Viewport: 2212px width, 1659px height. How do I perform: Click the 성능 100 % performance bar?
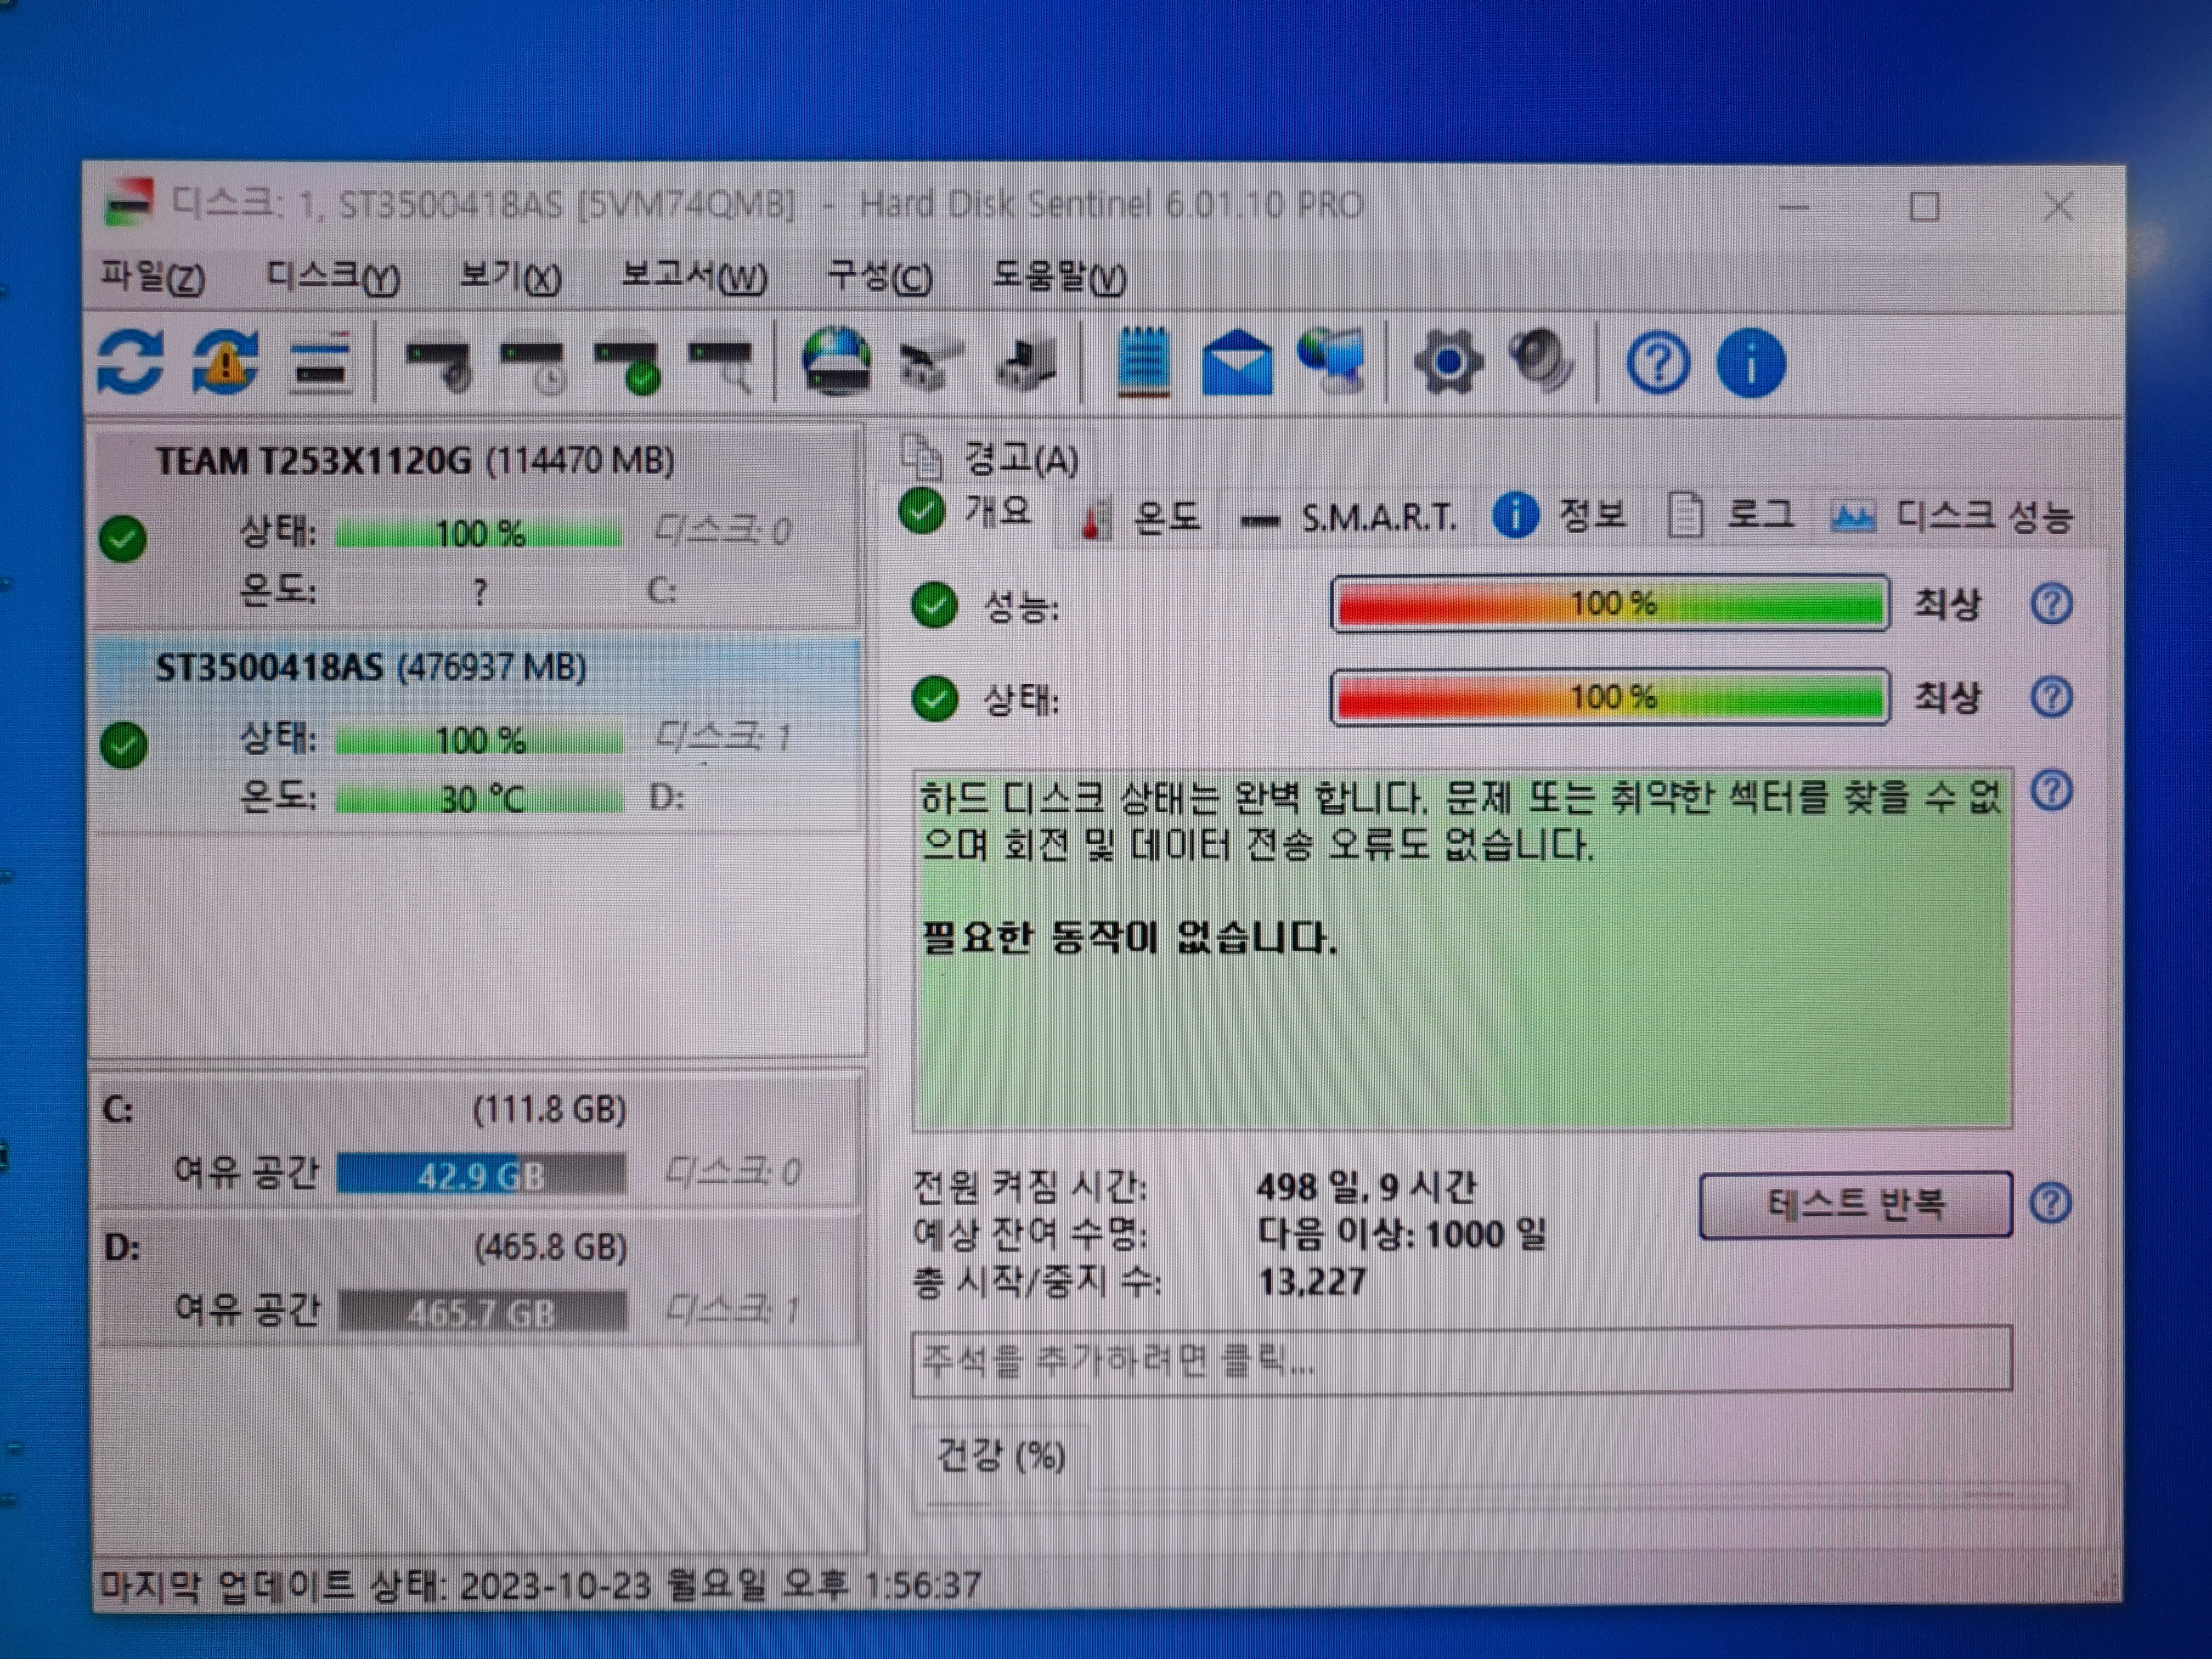[1610, 603]
